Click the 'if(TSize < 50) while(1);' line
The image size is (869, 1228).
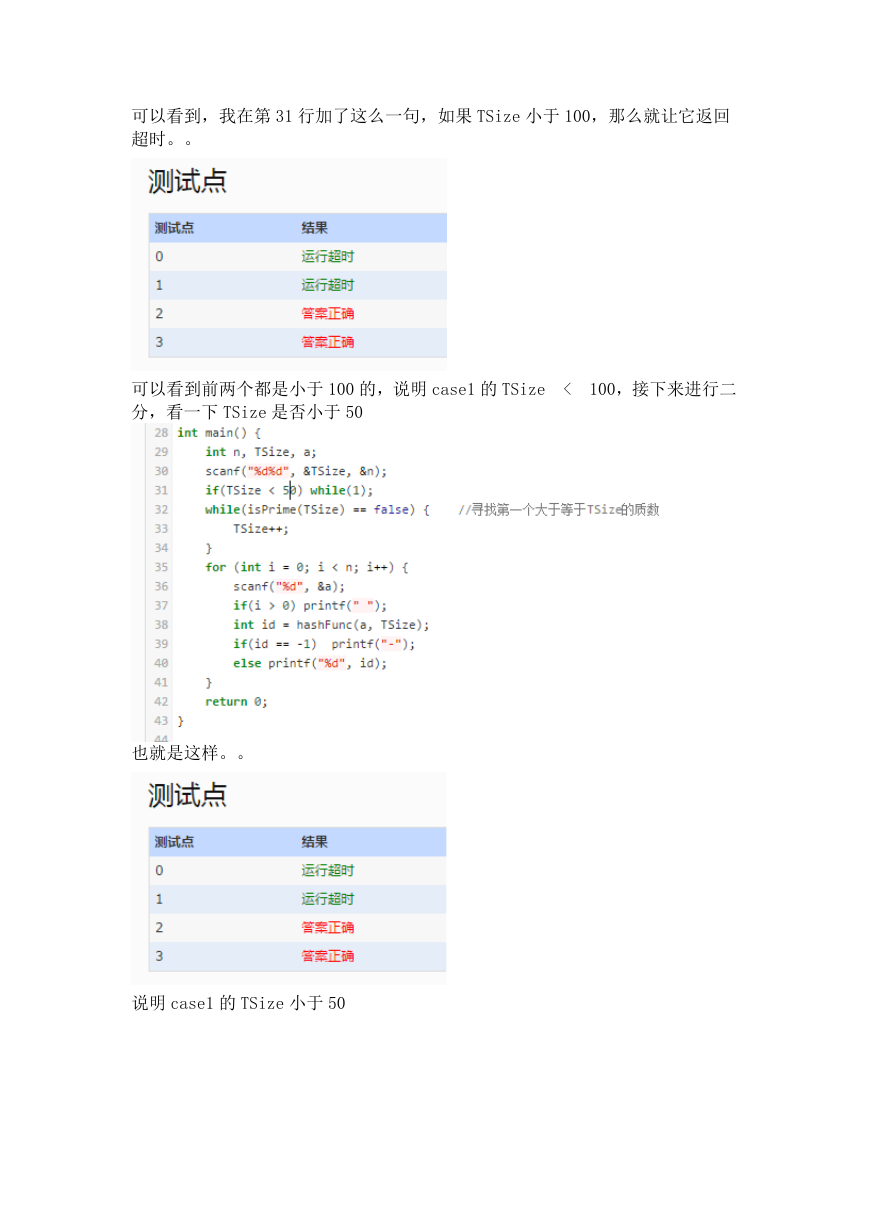pyautogui.click(x=289, y=490)
